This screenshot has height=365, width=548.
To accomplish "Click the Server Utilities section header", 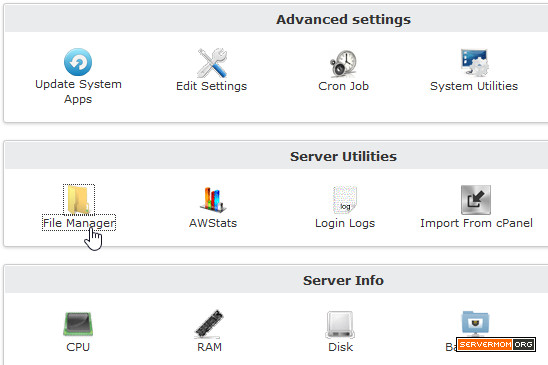I will pos(343,157).
